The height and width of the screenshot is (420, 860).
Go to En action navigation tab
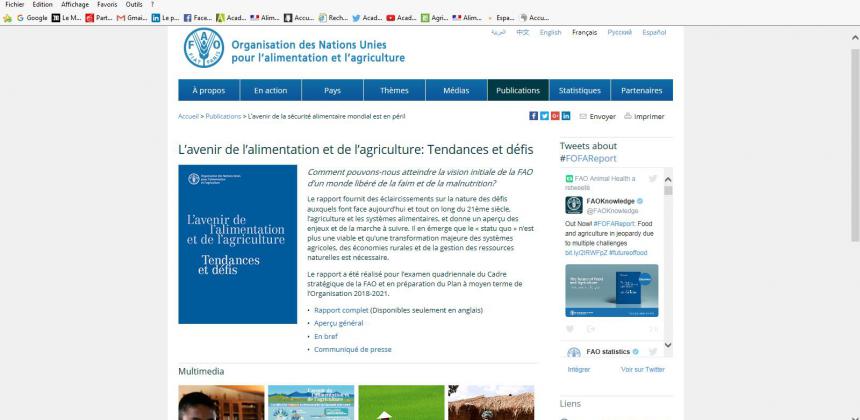pos(270,90)
